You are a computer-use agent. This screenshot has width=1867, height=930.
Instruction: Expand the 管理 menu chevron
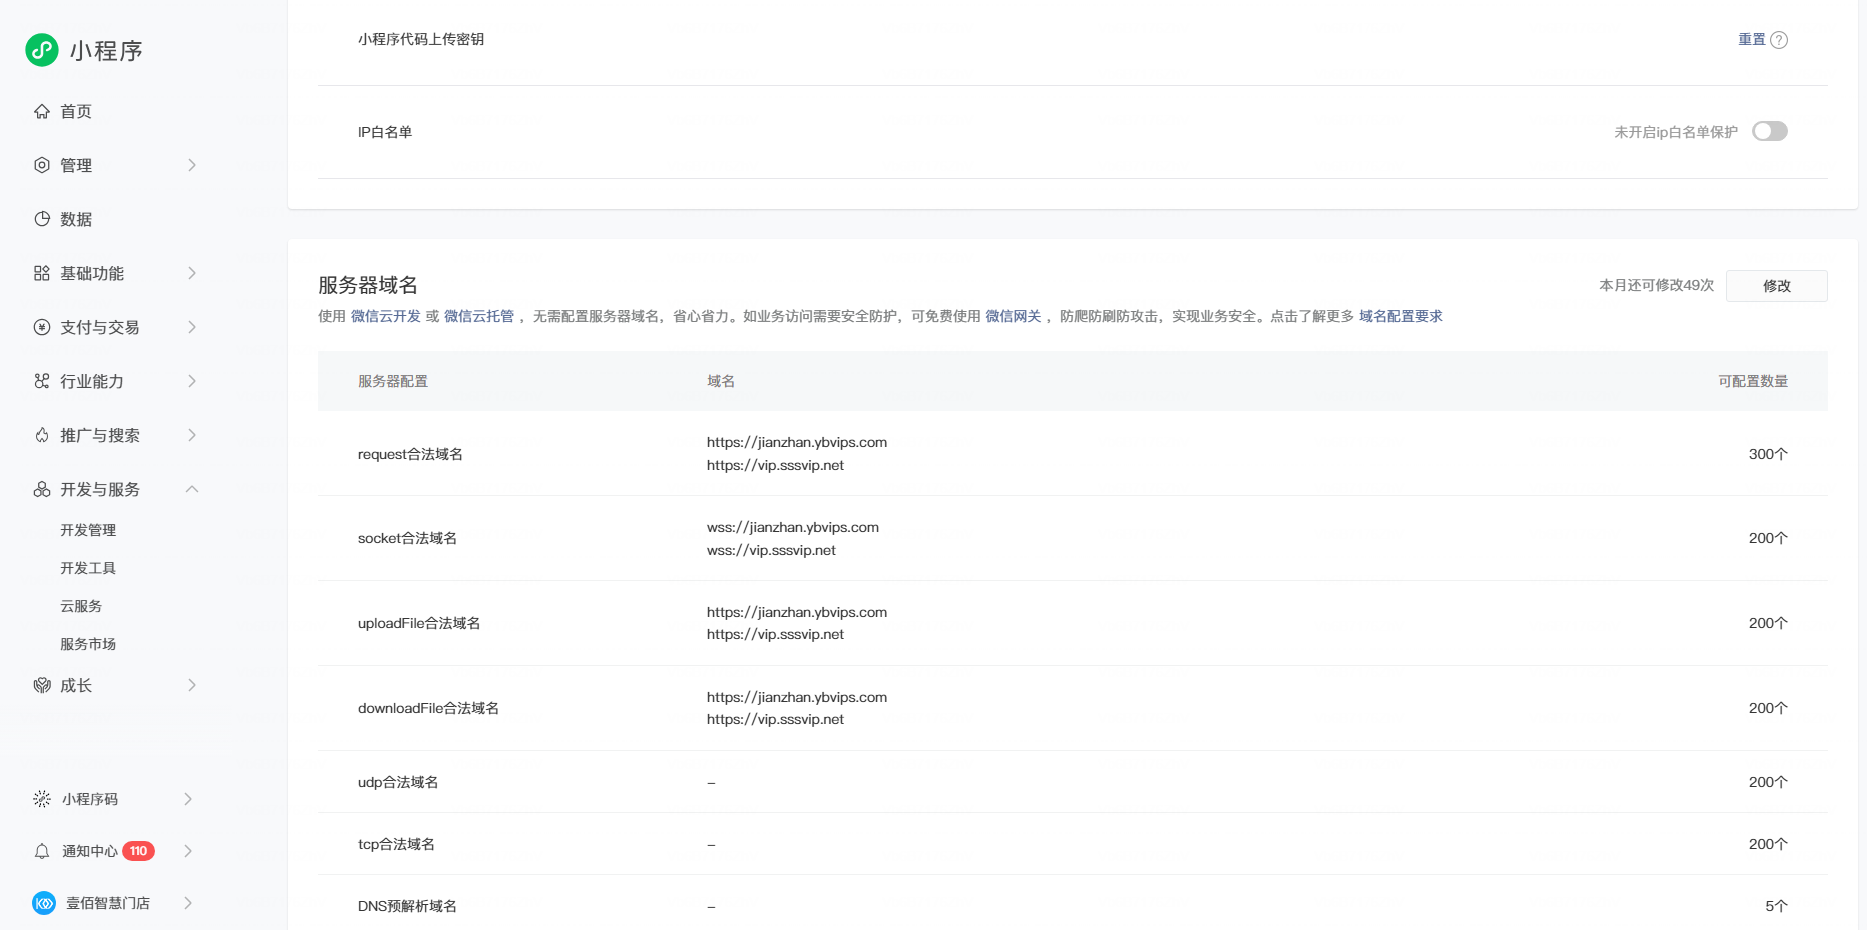coord(192,165)
